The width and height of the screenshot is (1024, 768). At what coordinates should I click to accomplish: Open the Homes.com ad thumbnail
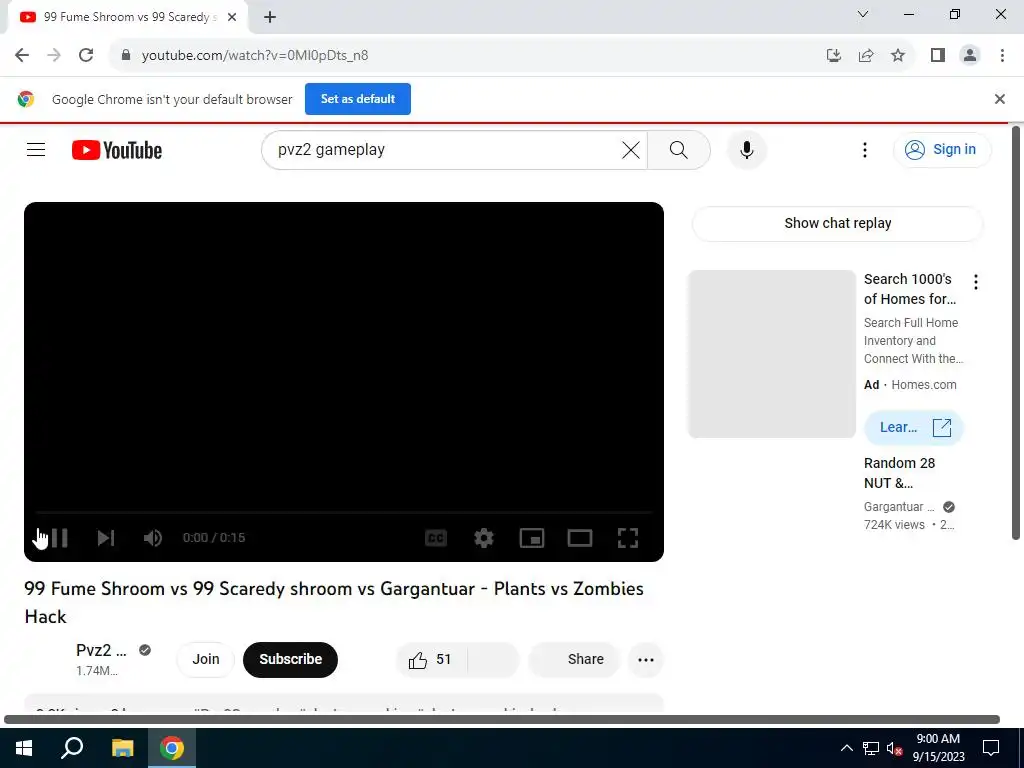771,354
